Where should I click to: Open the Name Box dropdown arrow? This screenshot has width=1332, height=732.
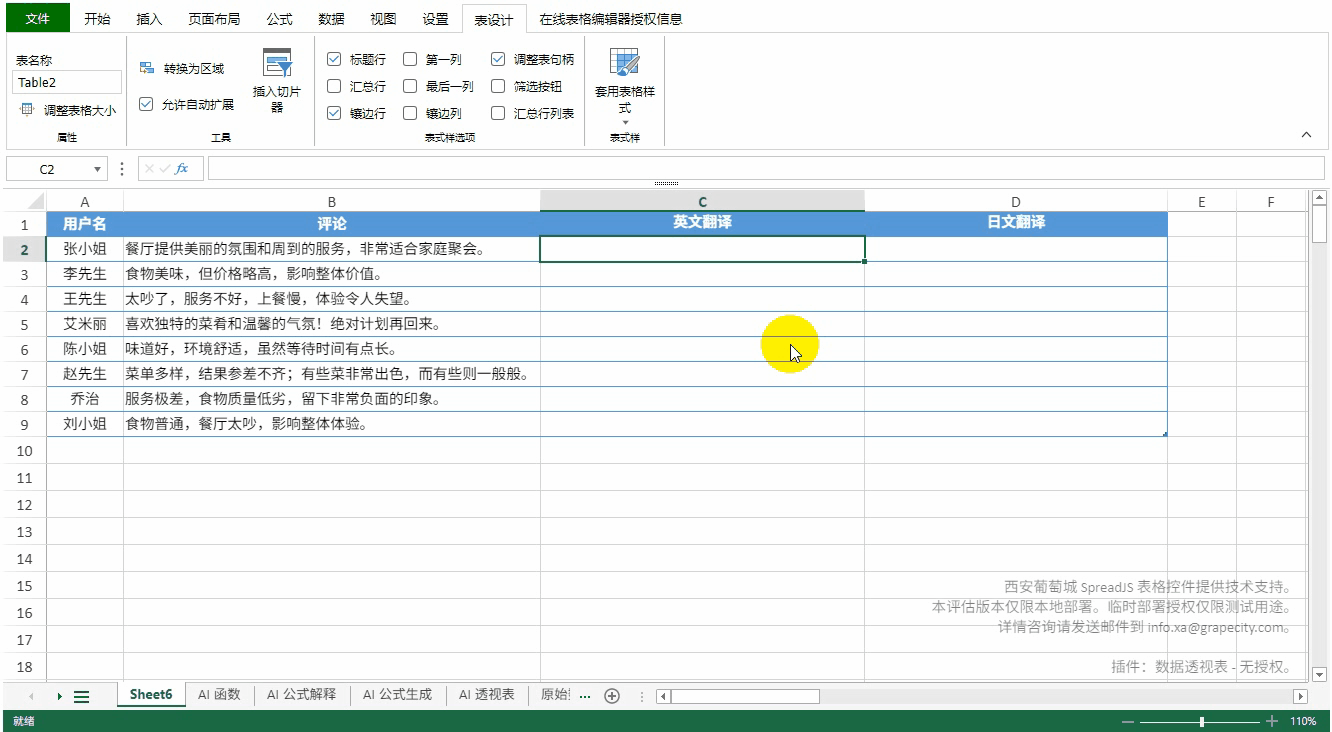click(97, 170)
